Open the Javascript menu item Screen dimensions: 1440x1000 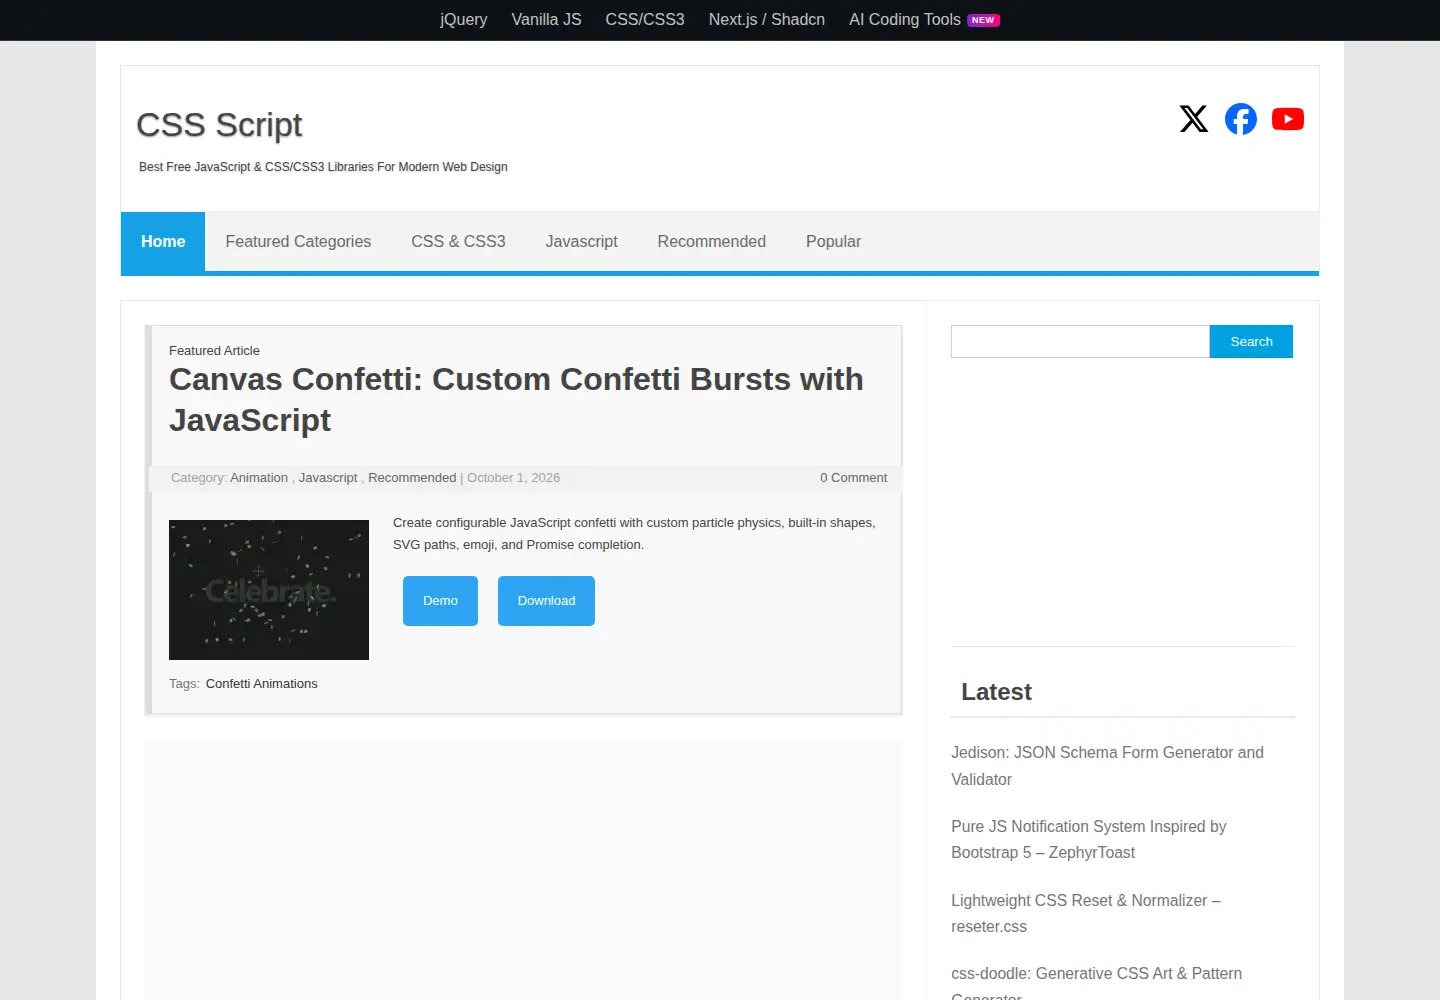tap(581, 241)
